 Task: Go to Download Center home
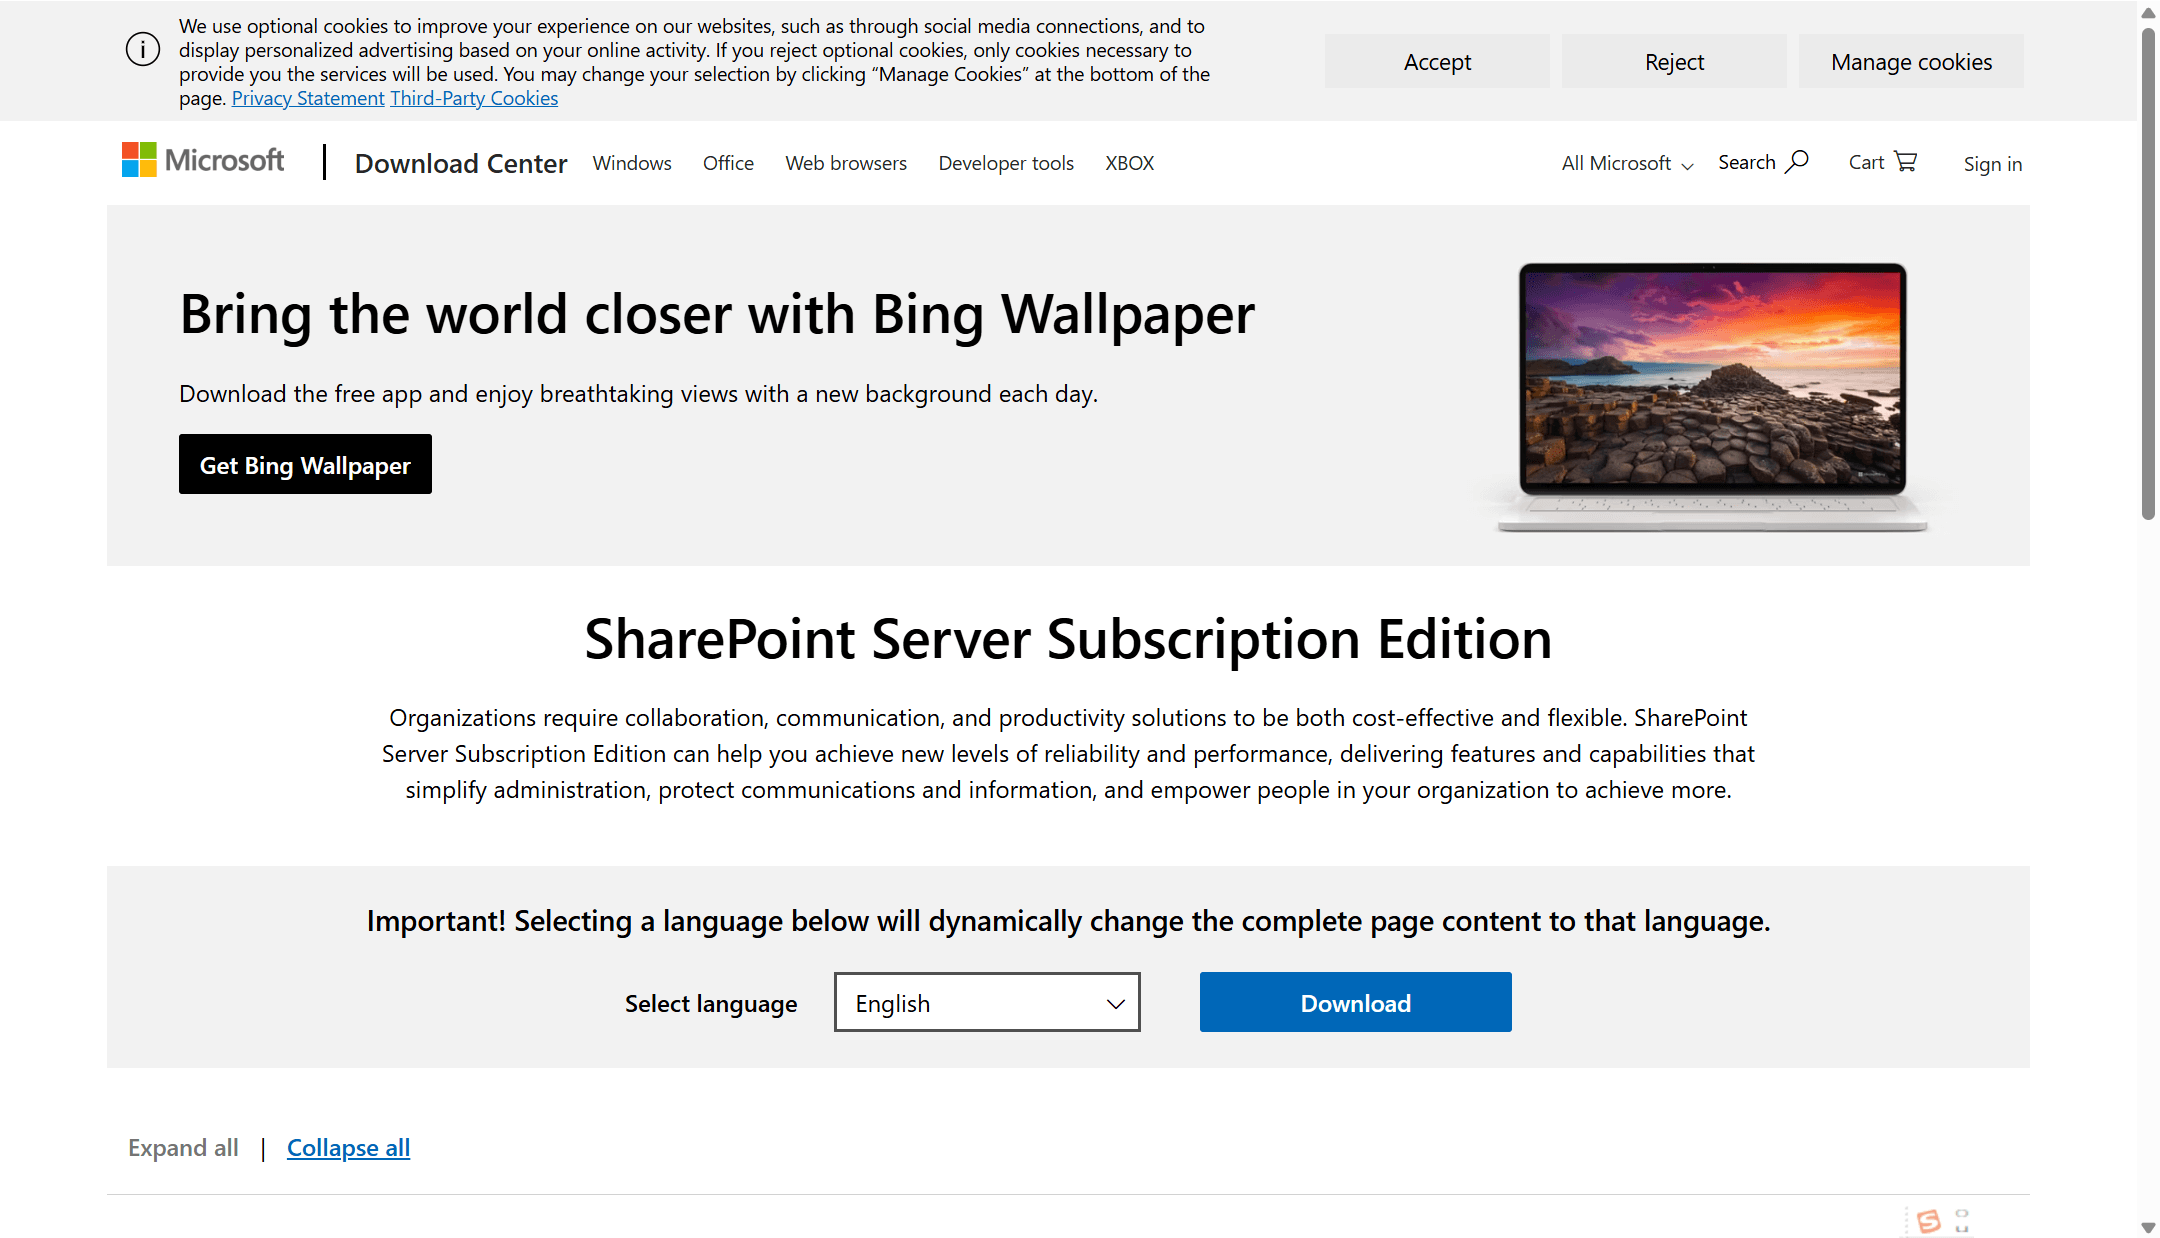(461, 163)
